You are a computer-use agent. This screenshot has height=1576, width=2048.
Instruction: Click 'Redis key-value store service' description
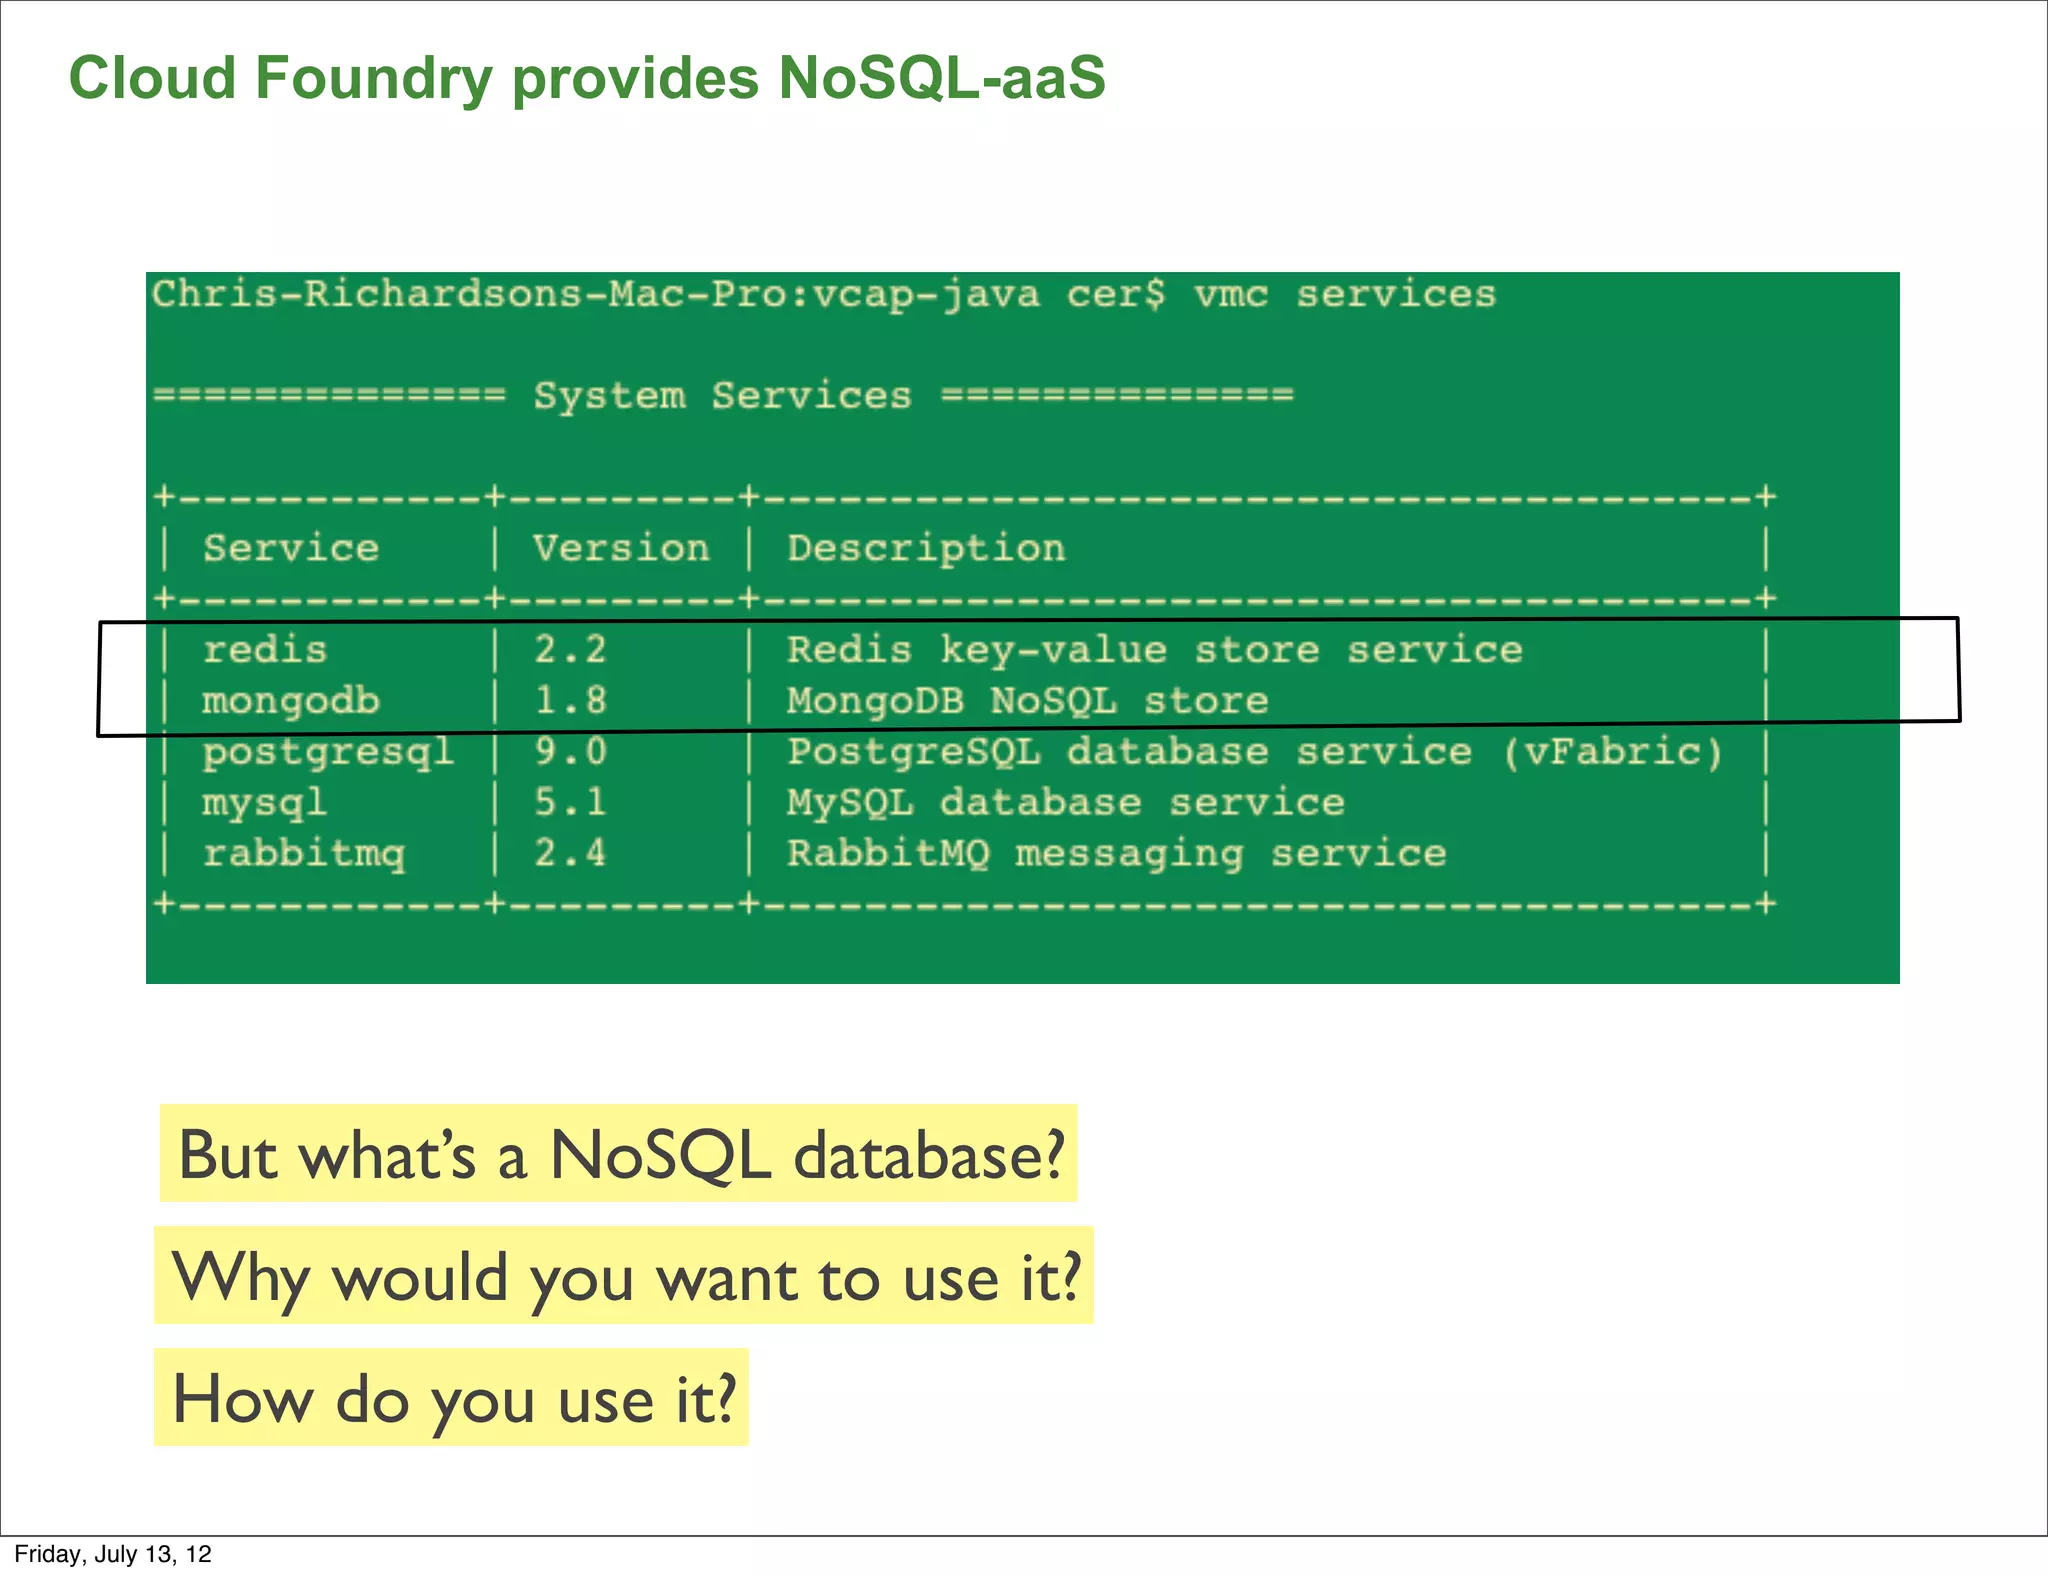pos(1155,651)
